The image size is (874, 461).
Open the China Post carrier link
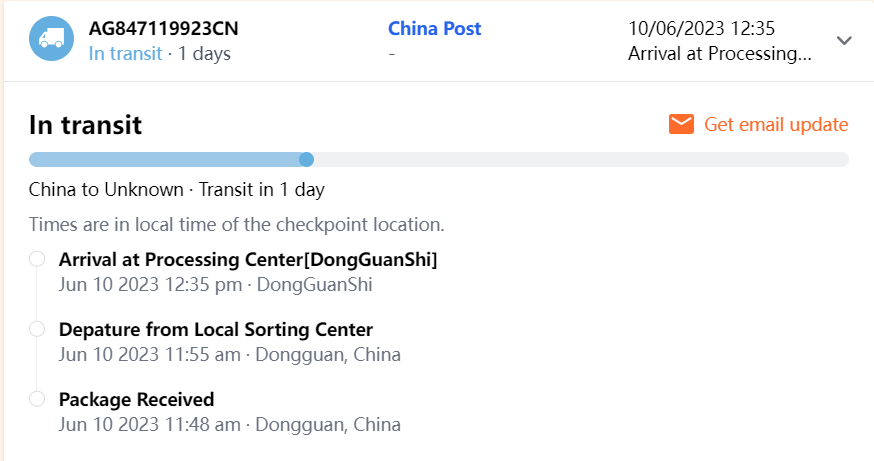pos(434,29)
